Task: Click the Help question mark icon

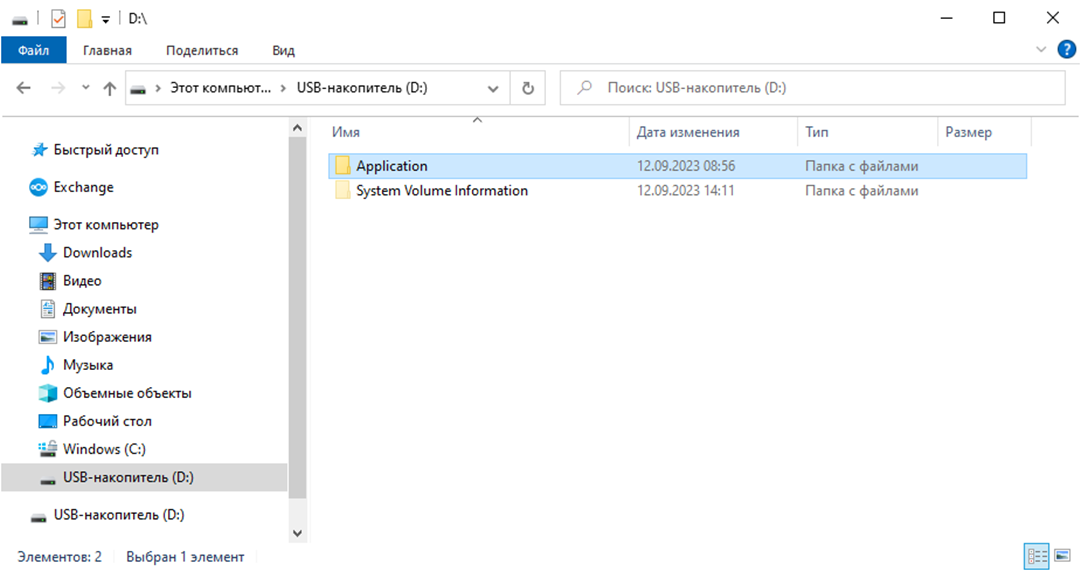Action: (1065, 49)
